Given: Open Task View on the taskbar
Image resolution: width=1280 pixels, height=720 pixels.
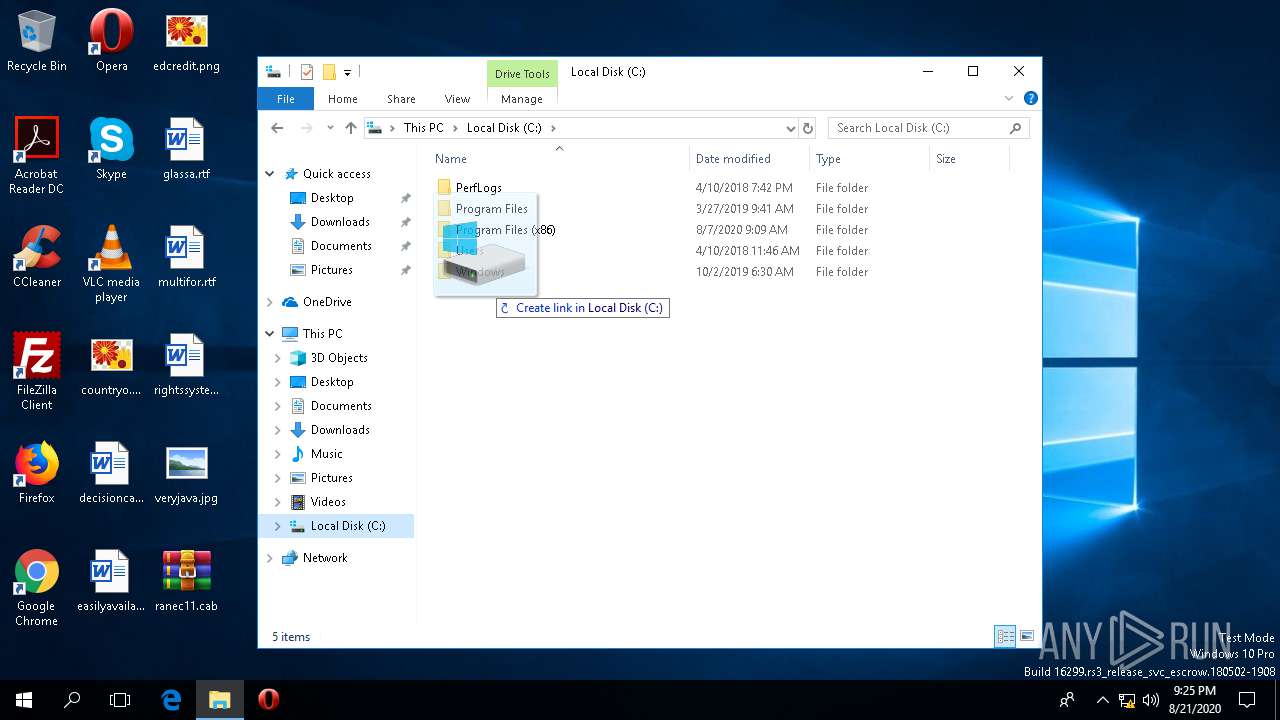Looking at the screenshot, I should click(x=120, y=700).
